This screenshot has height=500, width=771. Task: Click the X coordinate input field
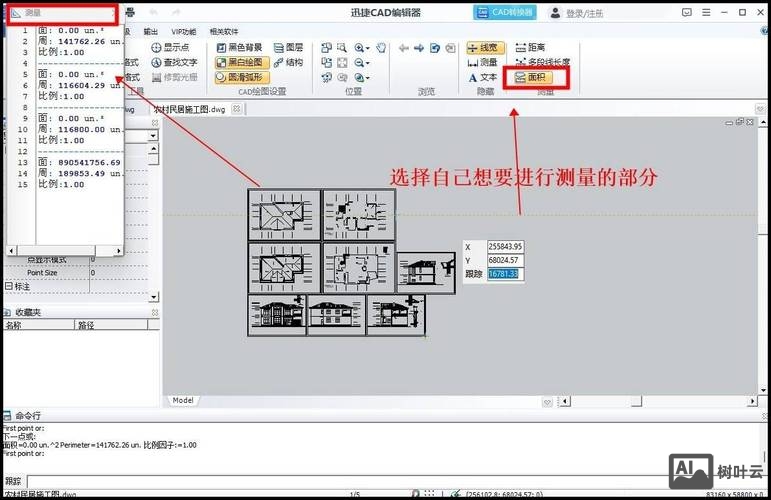click(x=505, y=247)
